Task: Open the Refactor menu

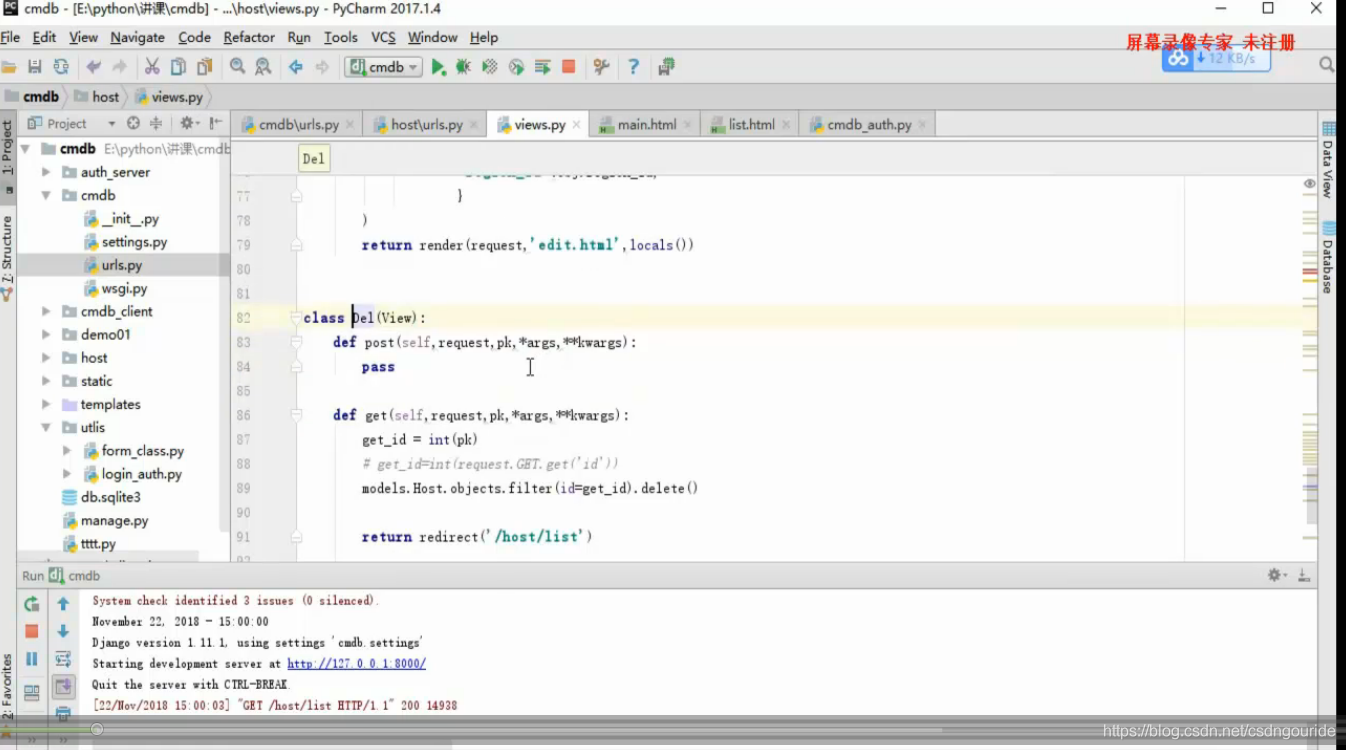Action: [249, 37]
